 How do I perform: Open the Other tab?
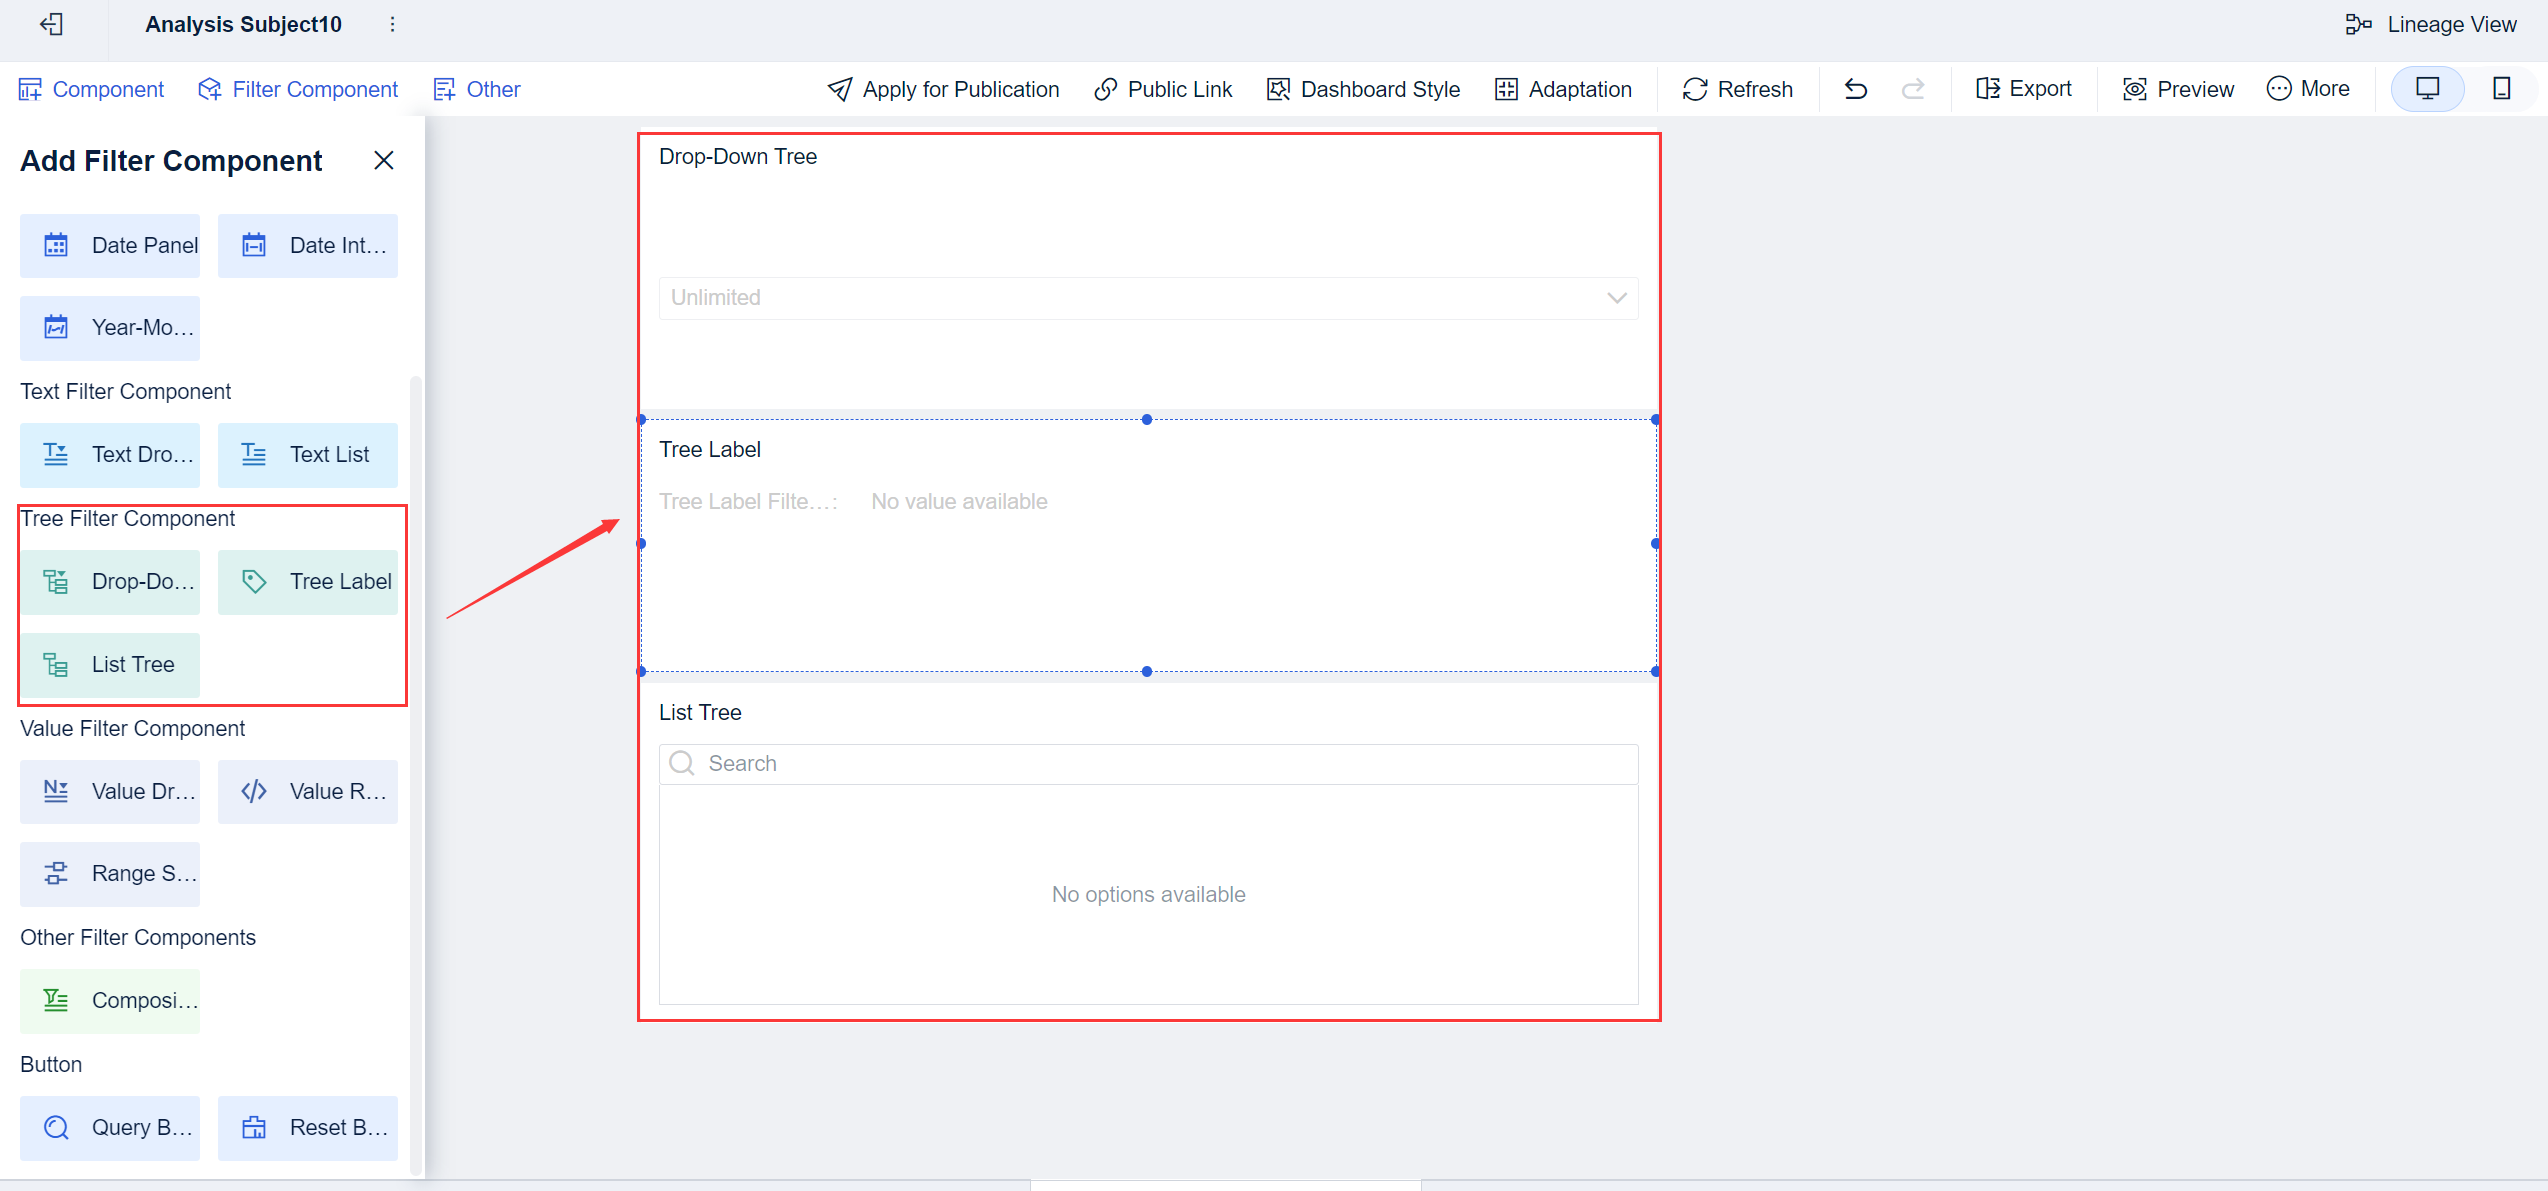click(x=476, y=89)
